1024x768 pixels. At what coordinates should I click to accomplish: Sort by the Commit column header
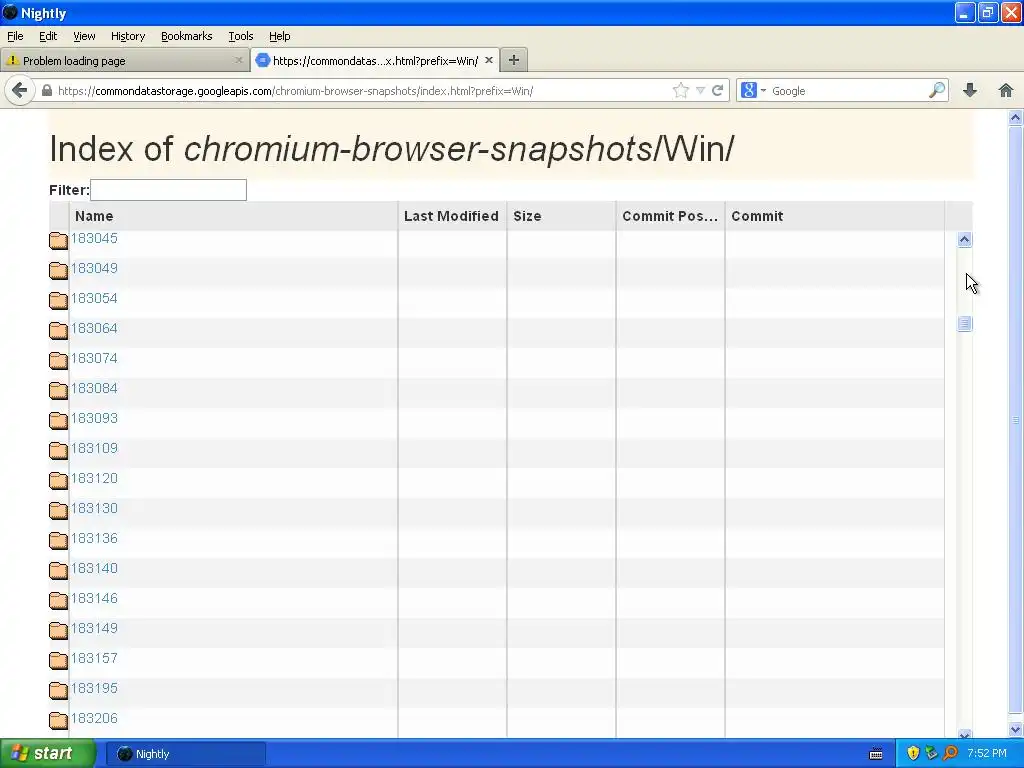click(x=835, y=216)
